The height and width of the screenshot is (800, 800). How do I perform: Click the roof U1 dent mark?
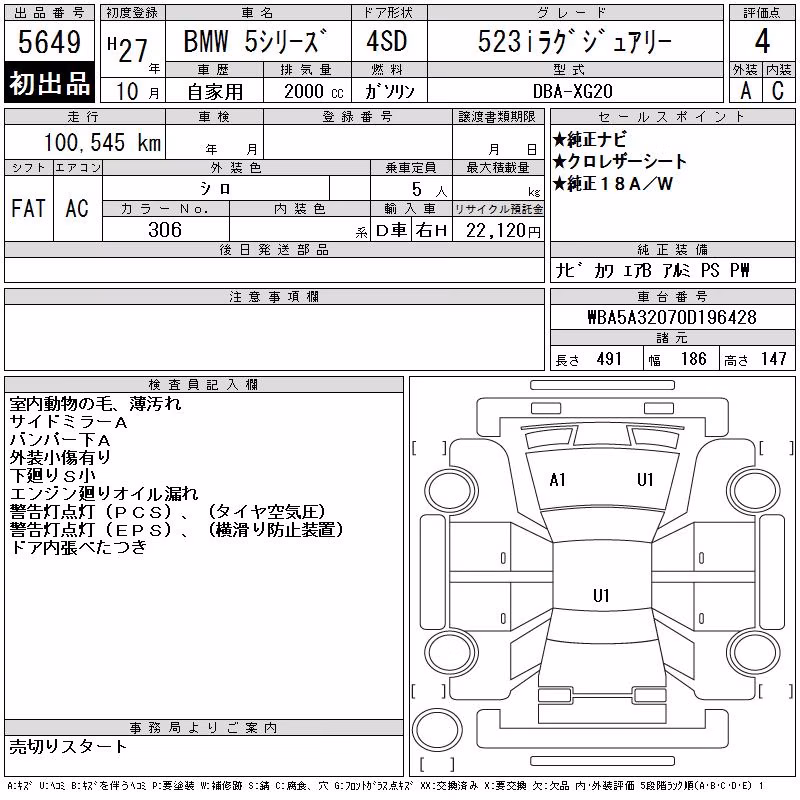(x=601, y=595)
